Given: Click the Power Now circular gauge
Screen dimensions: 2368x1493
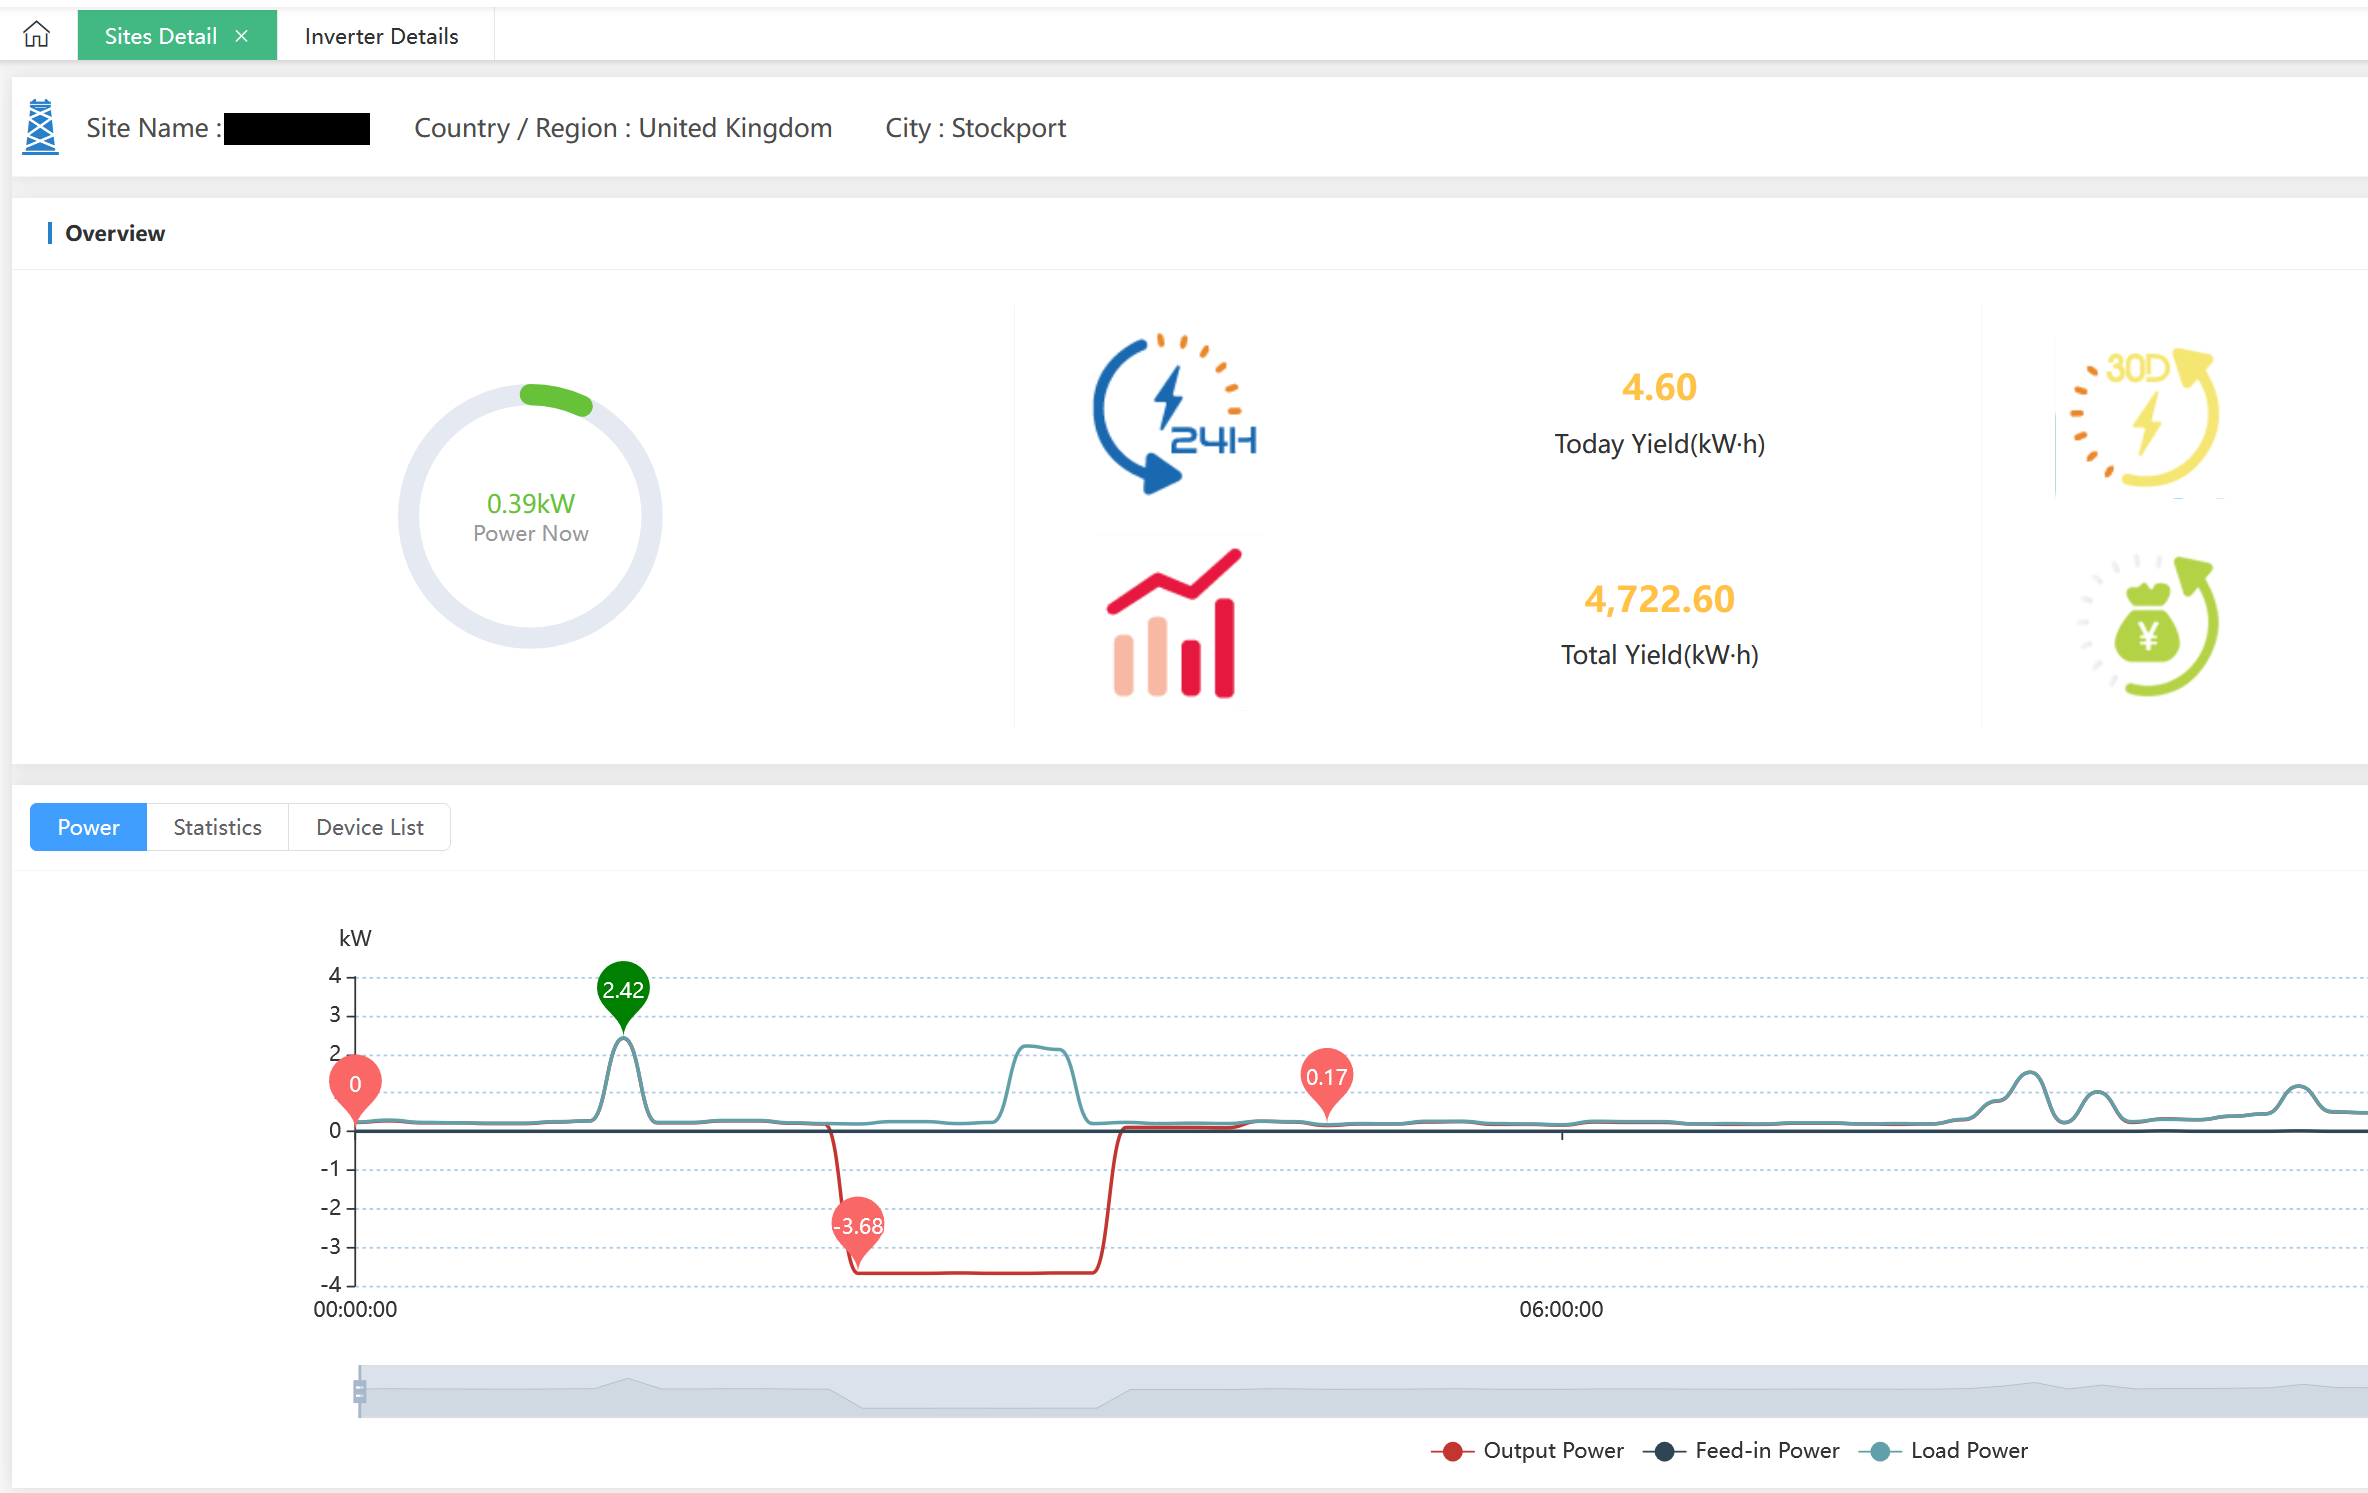Looking at the screenshot, I should pyautogui.click(x=530, y=516).
